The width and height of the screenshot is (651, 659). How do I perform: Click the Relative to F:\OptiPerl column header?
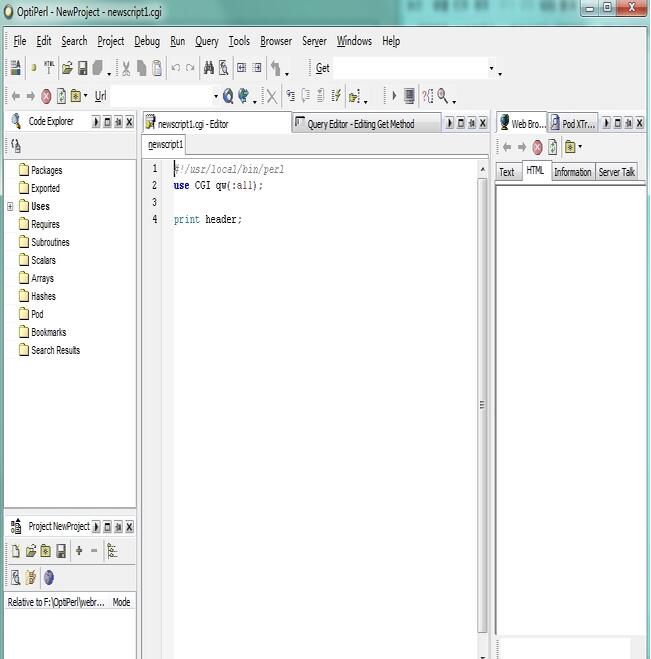(56, 602)
